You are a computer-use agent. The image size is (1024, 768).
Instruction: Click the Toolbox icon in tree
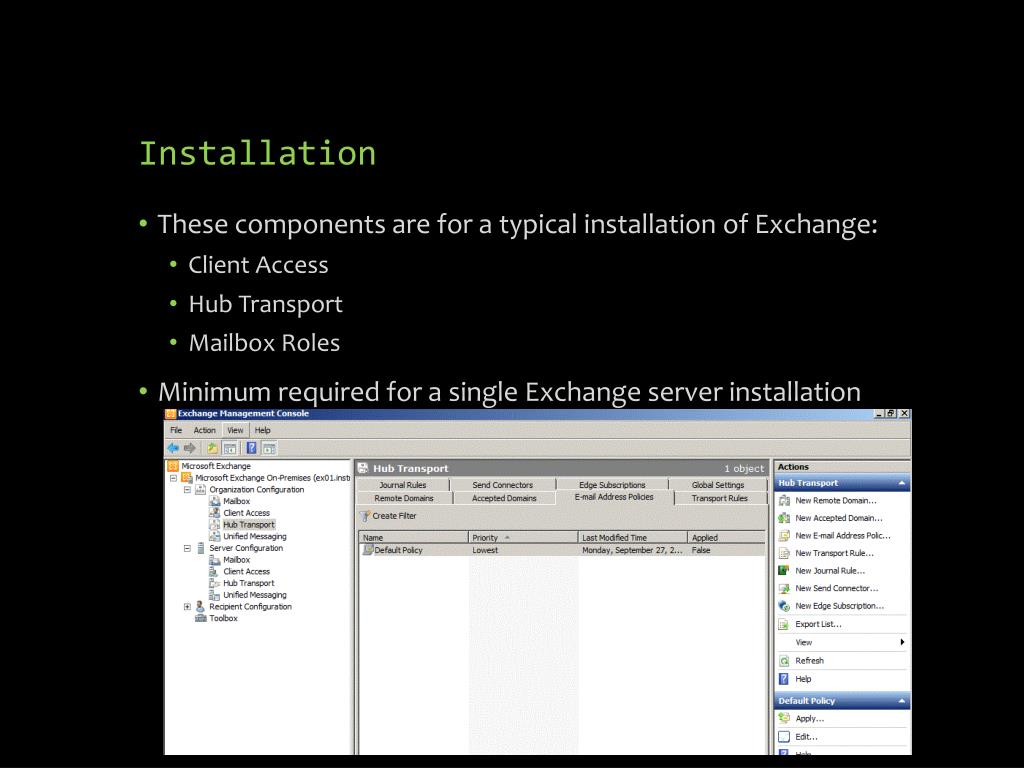[200, 618]
